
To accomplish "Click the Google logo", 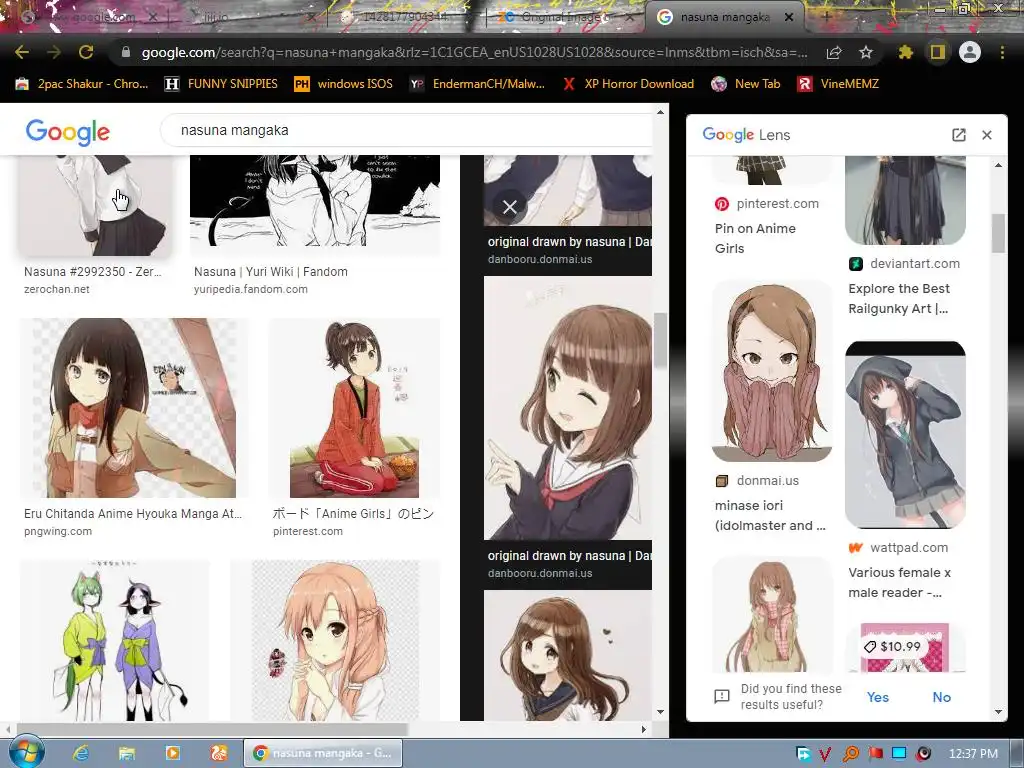I will [68, 132].
